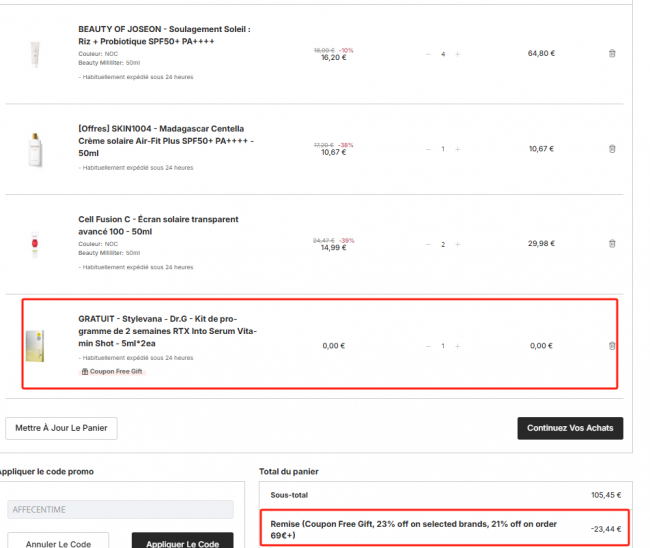Select the Sous-total amount 105,45 €
Image resolution: width=650 pixels, height=548 pixels.
(x=606, y=495)
